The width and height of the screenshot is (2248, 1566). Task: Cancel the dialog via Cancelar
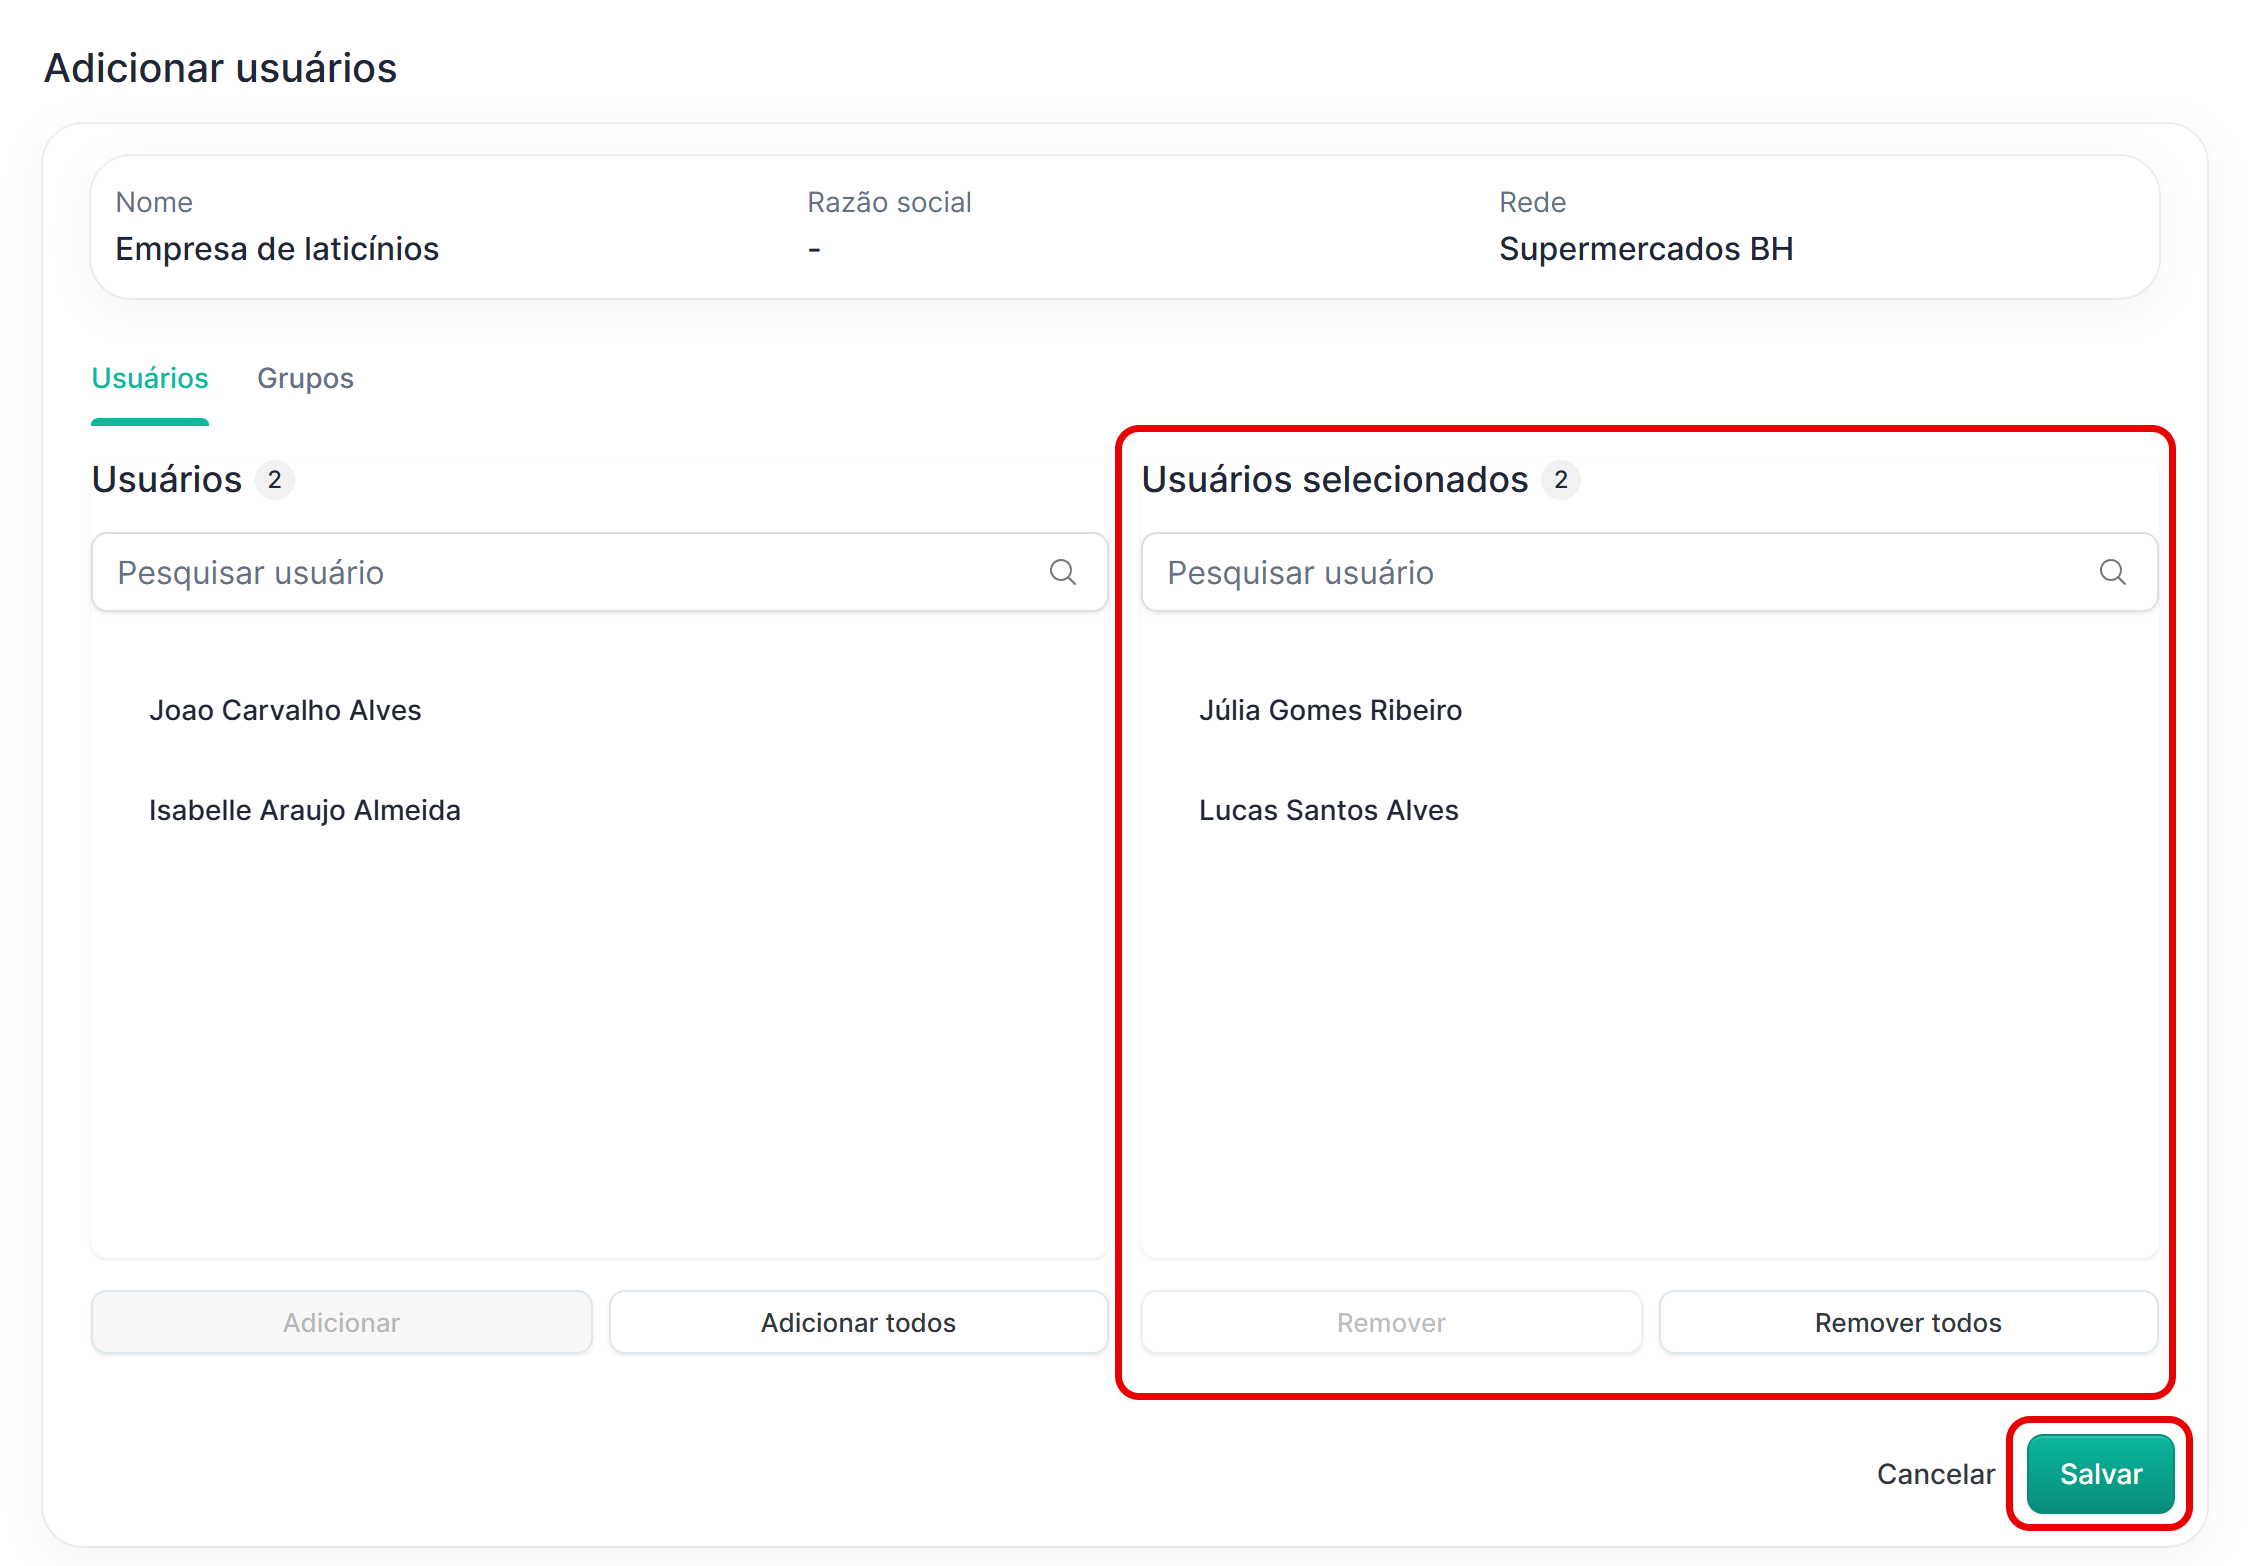tap(1935, 1474)
